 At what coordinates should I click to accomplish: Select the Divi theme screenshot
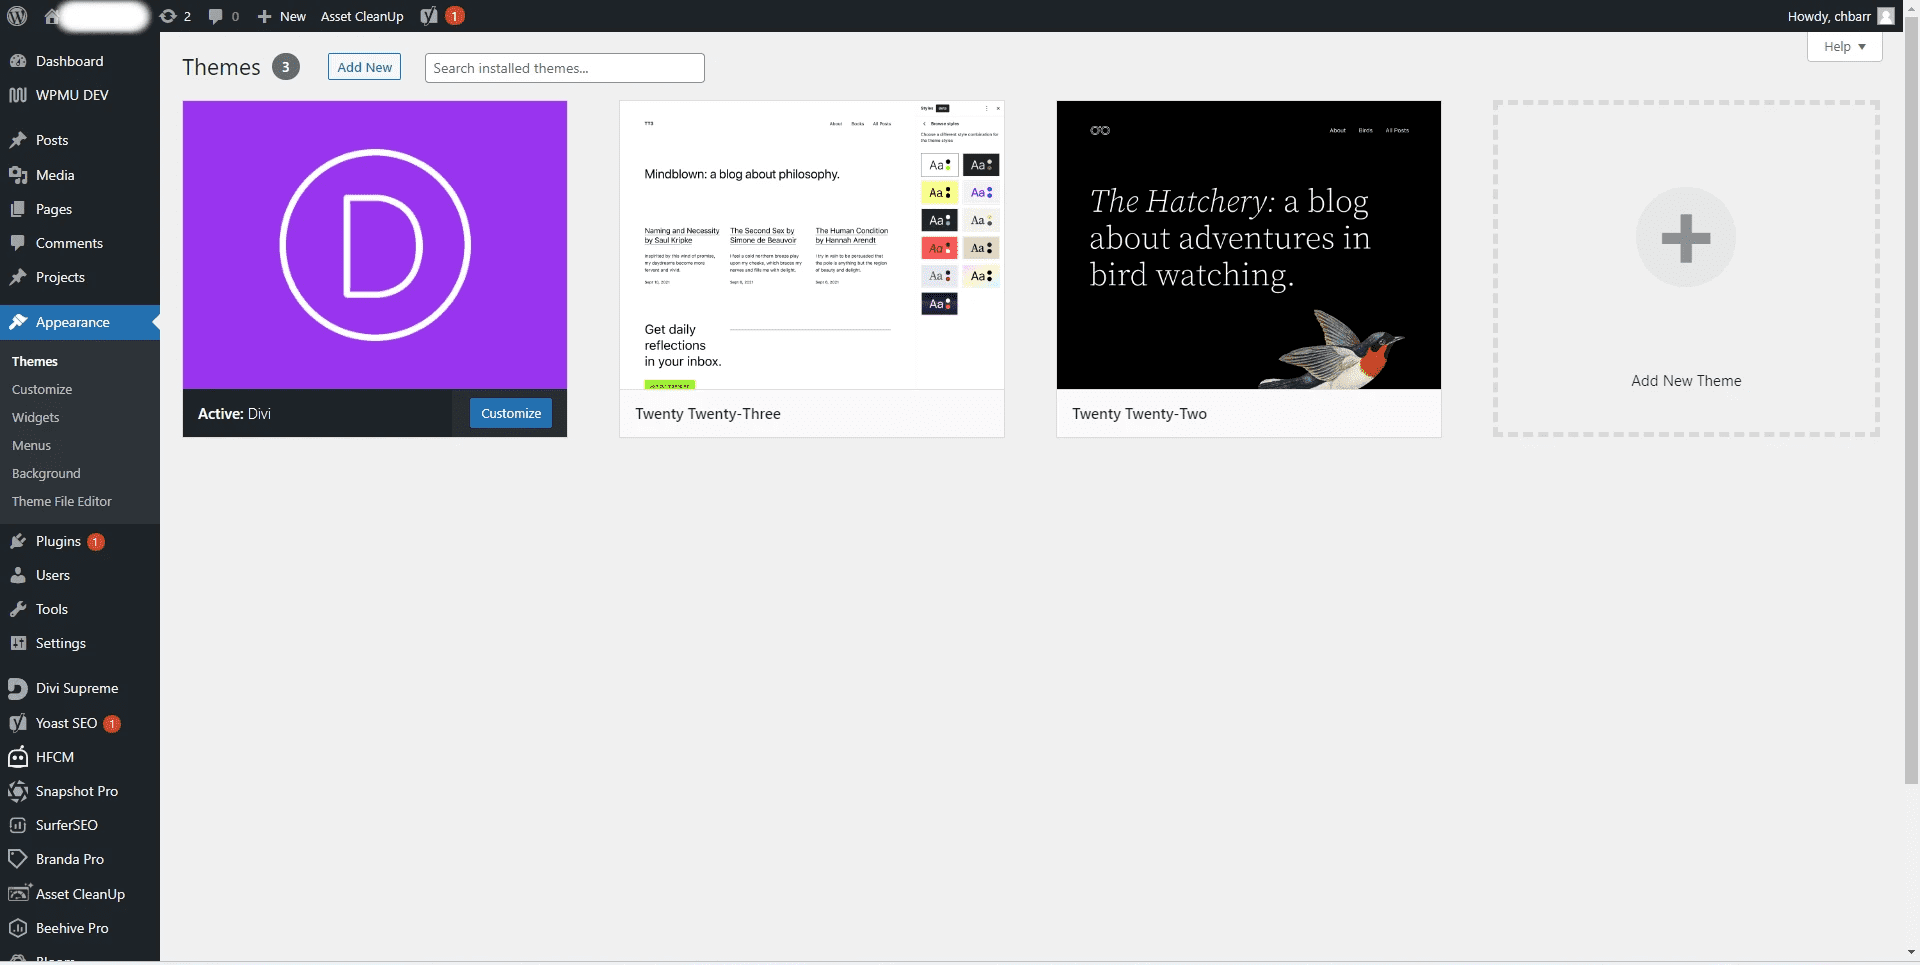coord(375,245)
